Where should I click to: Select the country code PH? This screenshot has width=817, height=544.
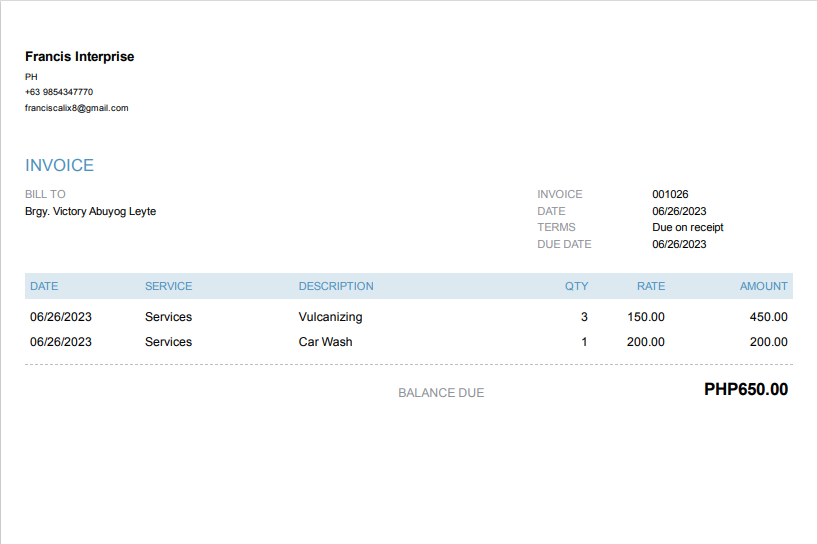[31, 77]
